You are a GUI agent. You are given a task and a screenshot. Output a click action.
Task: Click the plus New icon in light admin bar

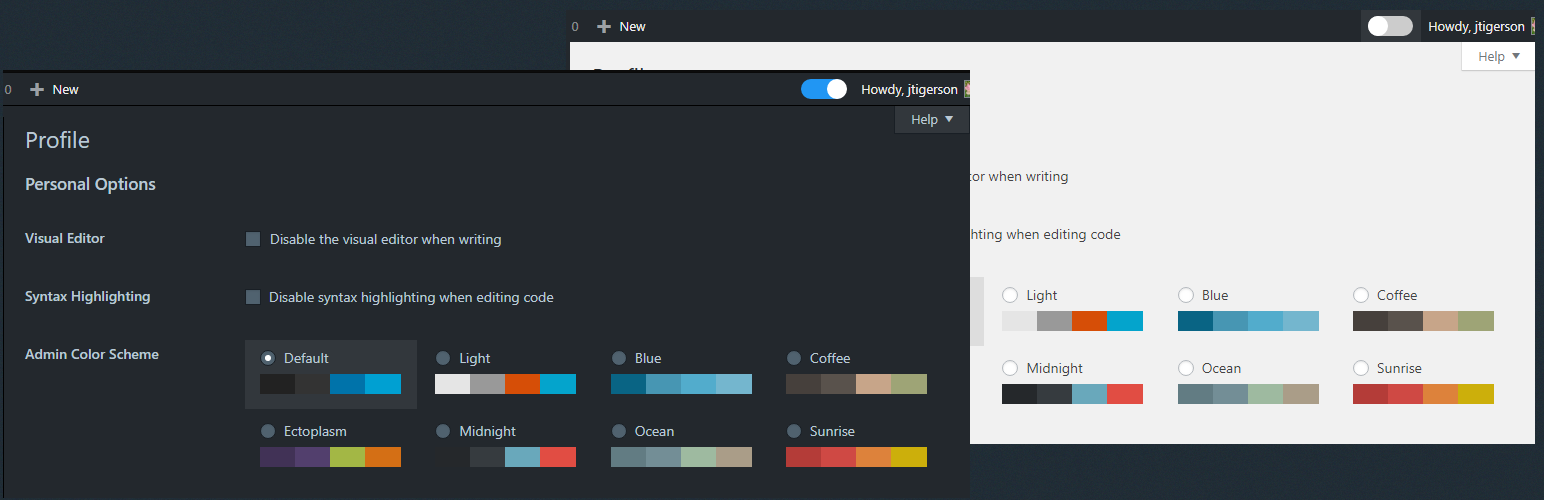tap(604, 27)
